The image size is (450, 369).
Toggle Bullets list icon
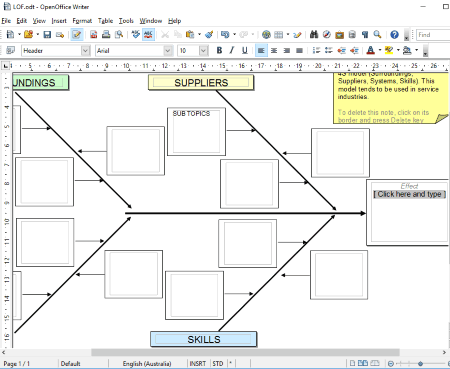(329, 50)
